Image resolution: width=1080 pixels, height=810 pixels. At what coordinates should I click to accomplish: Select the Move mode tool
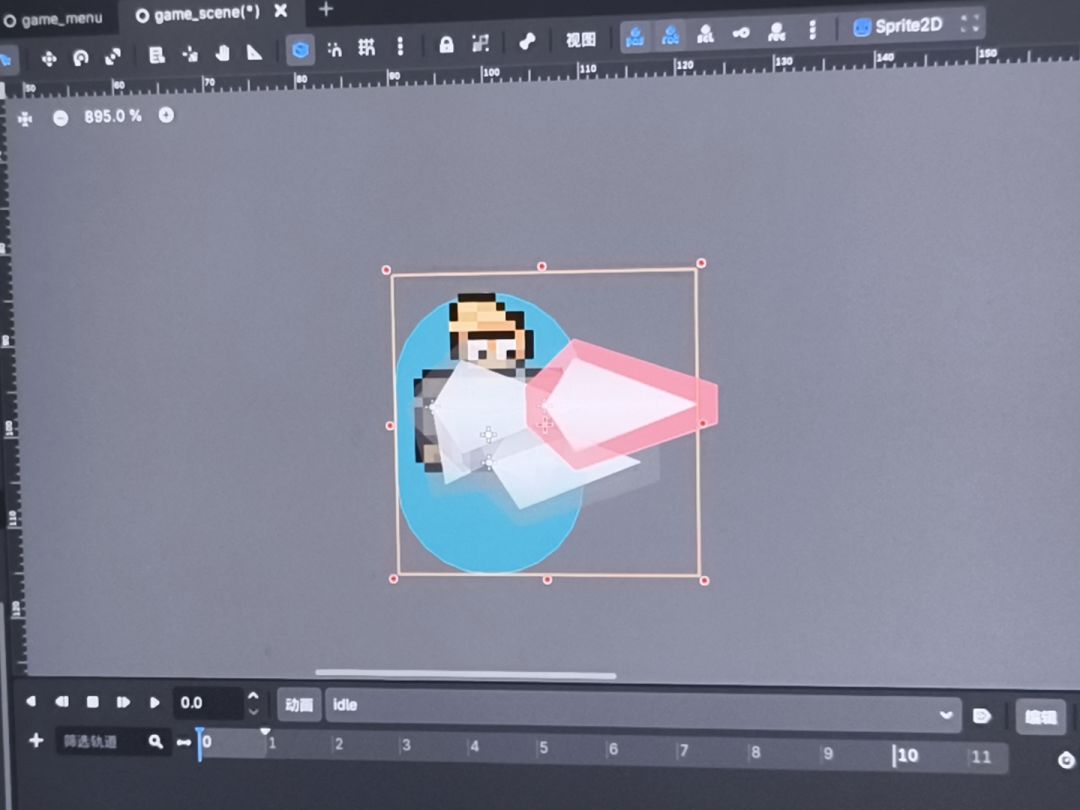(49, 59)
